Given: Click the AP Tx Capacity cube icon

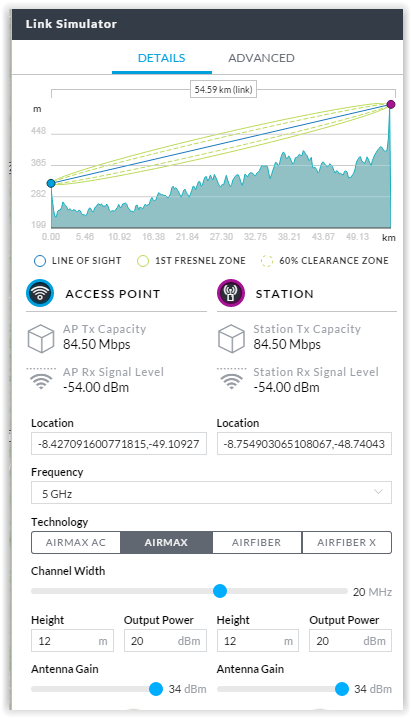Looking at the screenshot, I should (41, 339).
